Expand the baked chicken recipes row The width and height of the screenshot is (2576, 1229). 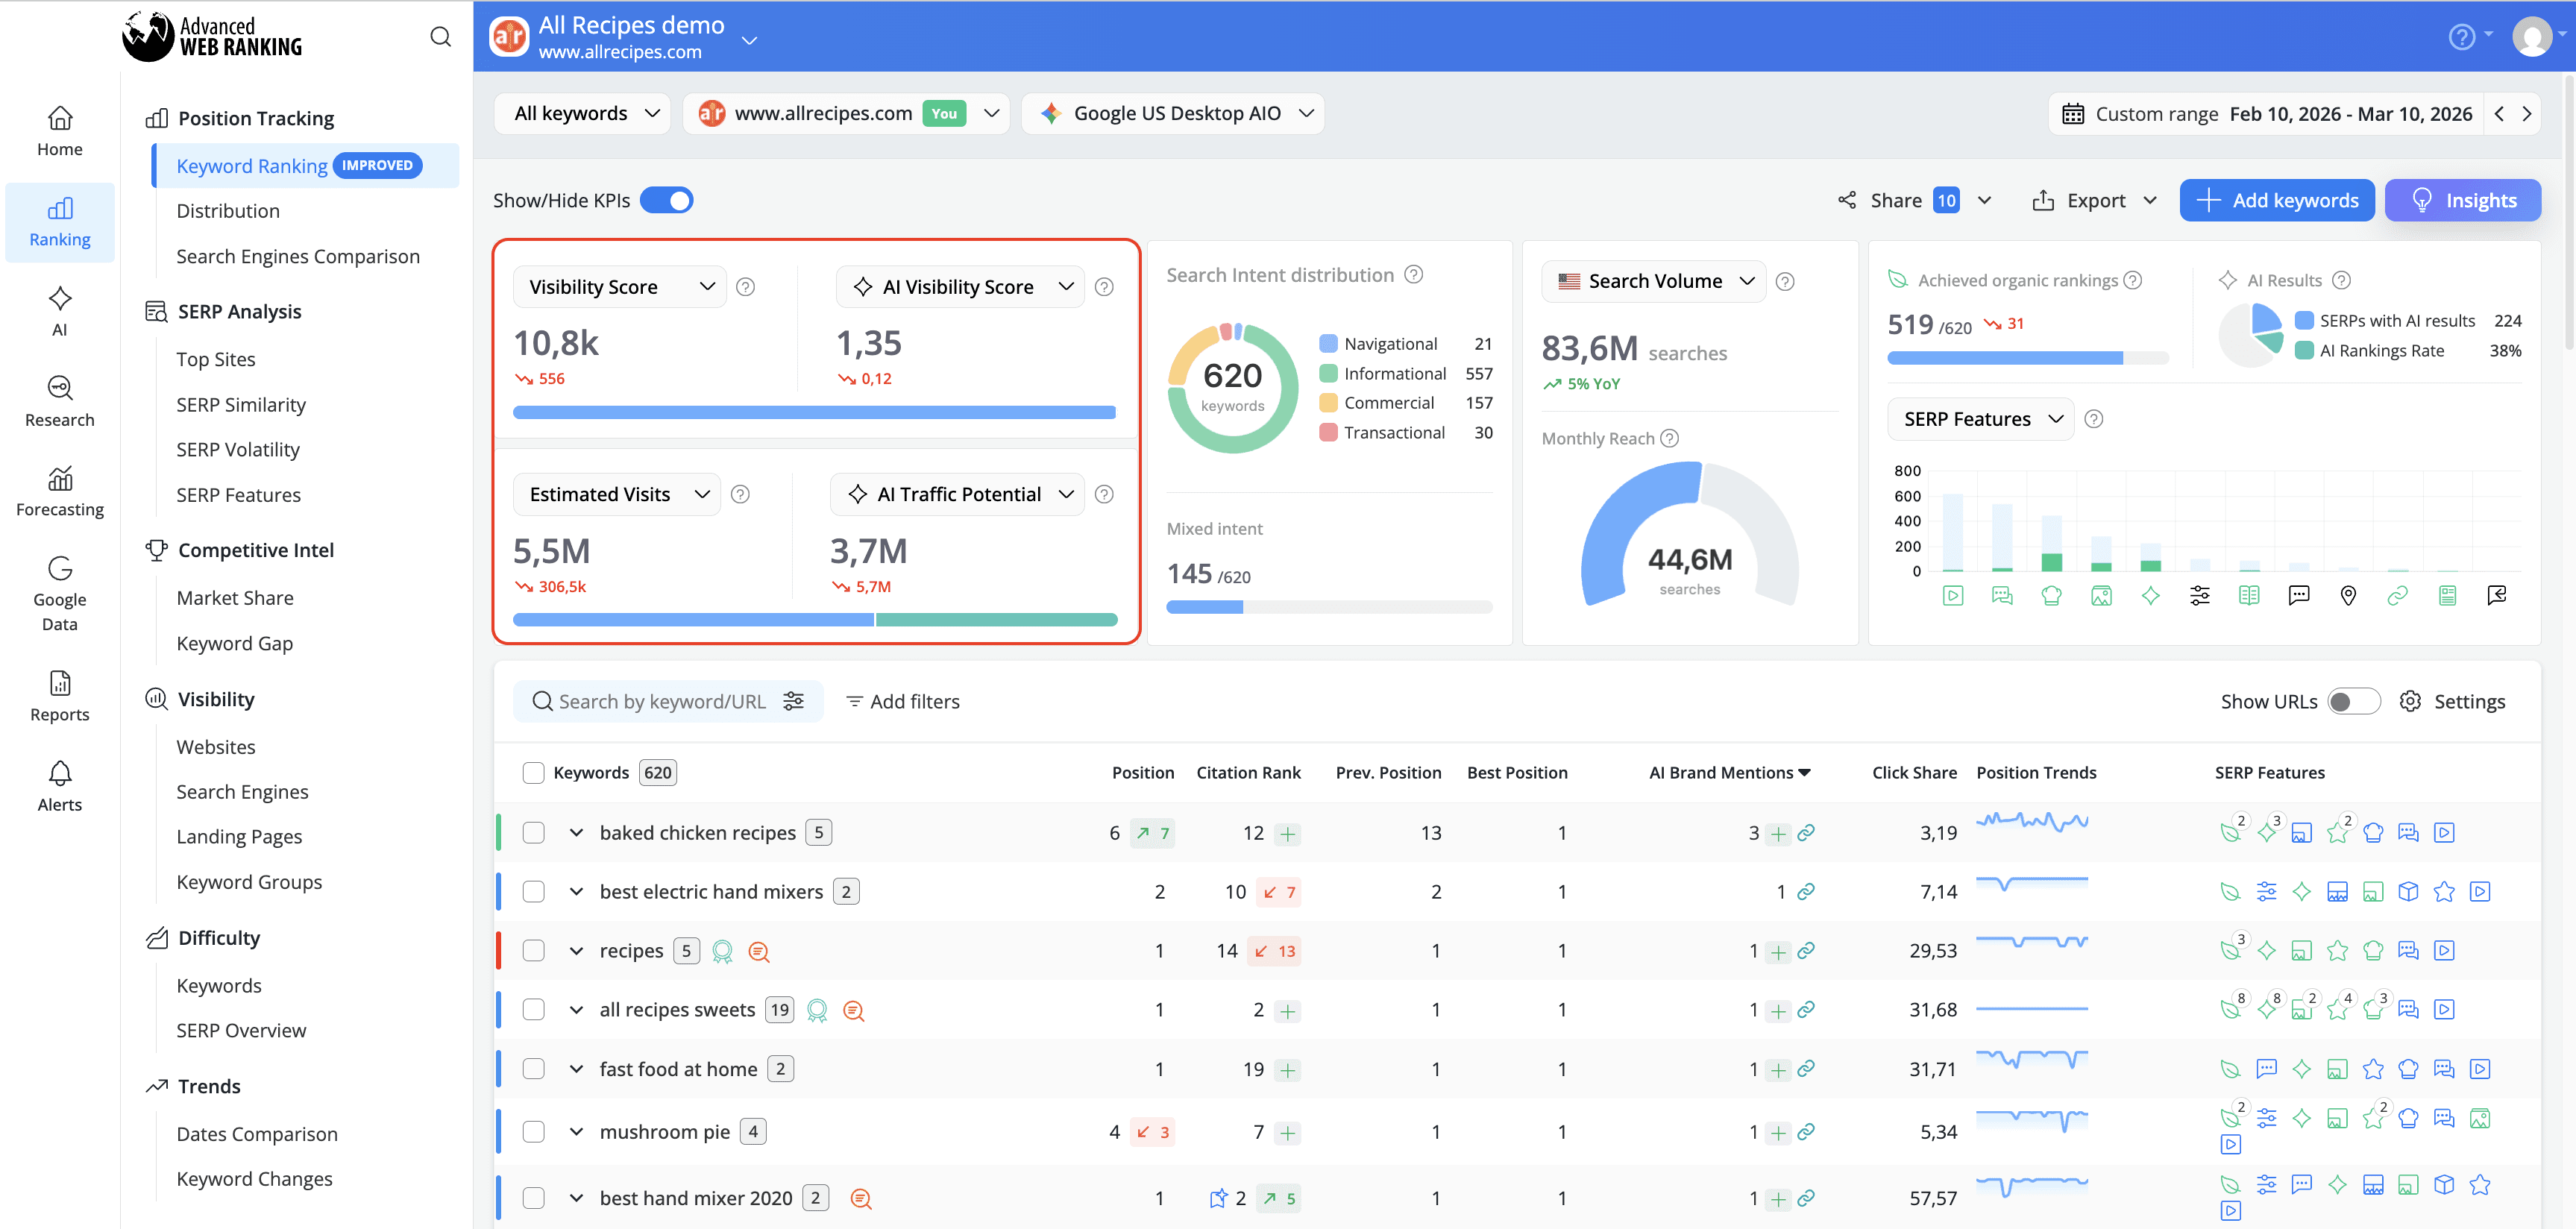[x=576, y=831]
